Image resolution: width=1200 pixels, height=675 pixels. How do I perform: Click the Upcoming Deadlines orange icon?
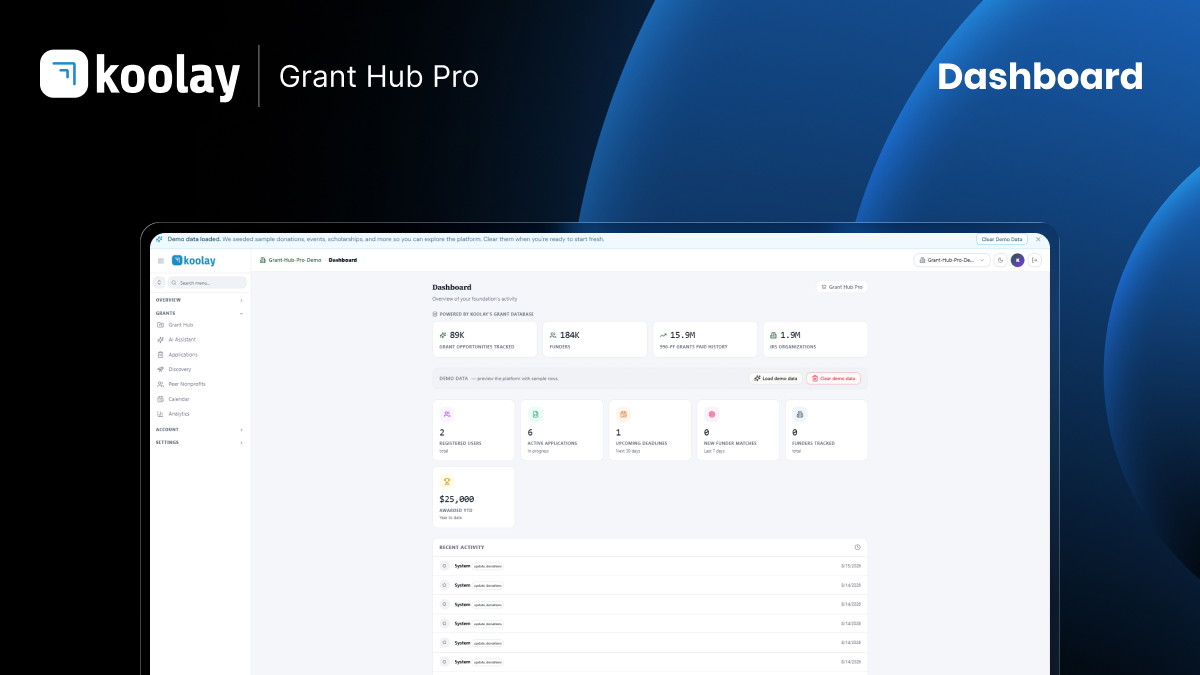[x=623, y=414]
